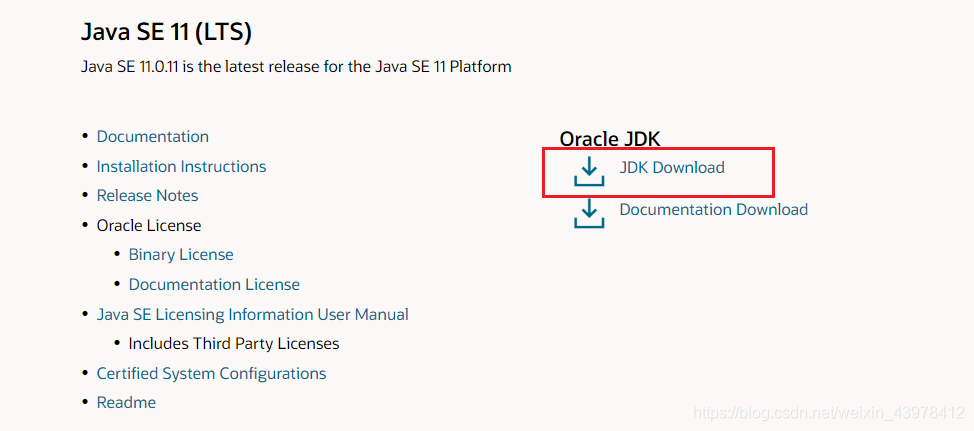Open the Documentation link in the list

click(153, 137)
